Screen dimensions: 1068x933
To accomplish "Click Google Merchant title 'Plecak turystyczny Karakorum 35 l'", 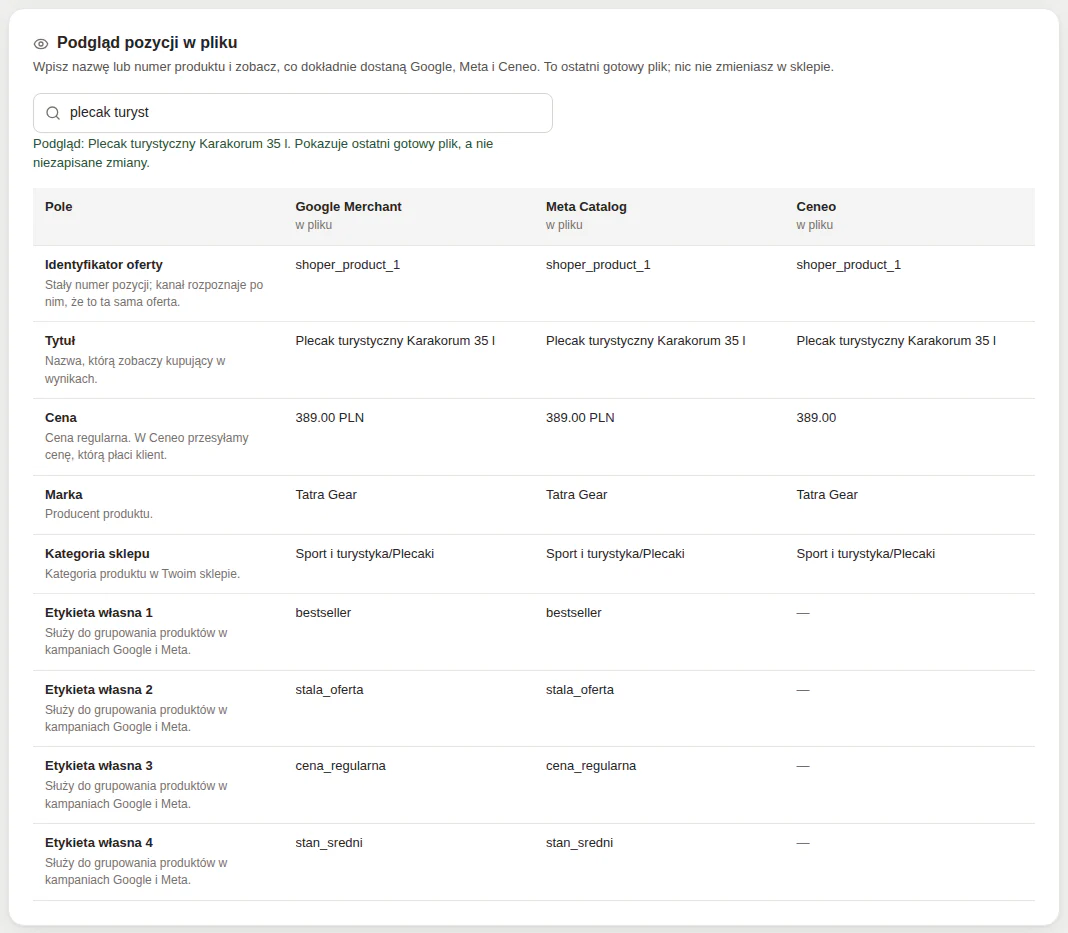I will (395, 341).
